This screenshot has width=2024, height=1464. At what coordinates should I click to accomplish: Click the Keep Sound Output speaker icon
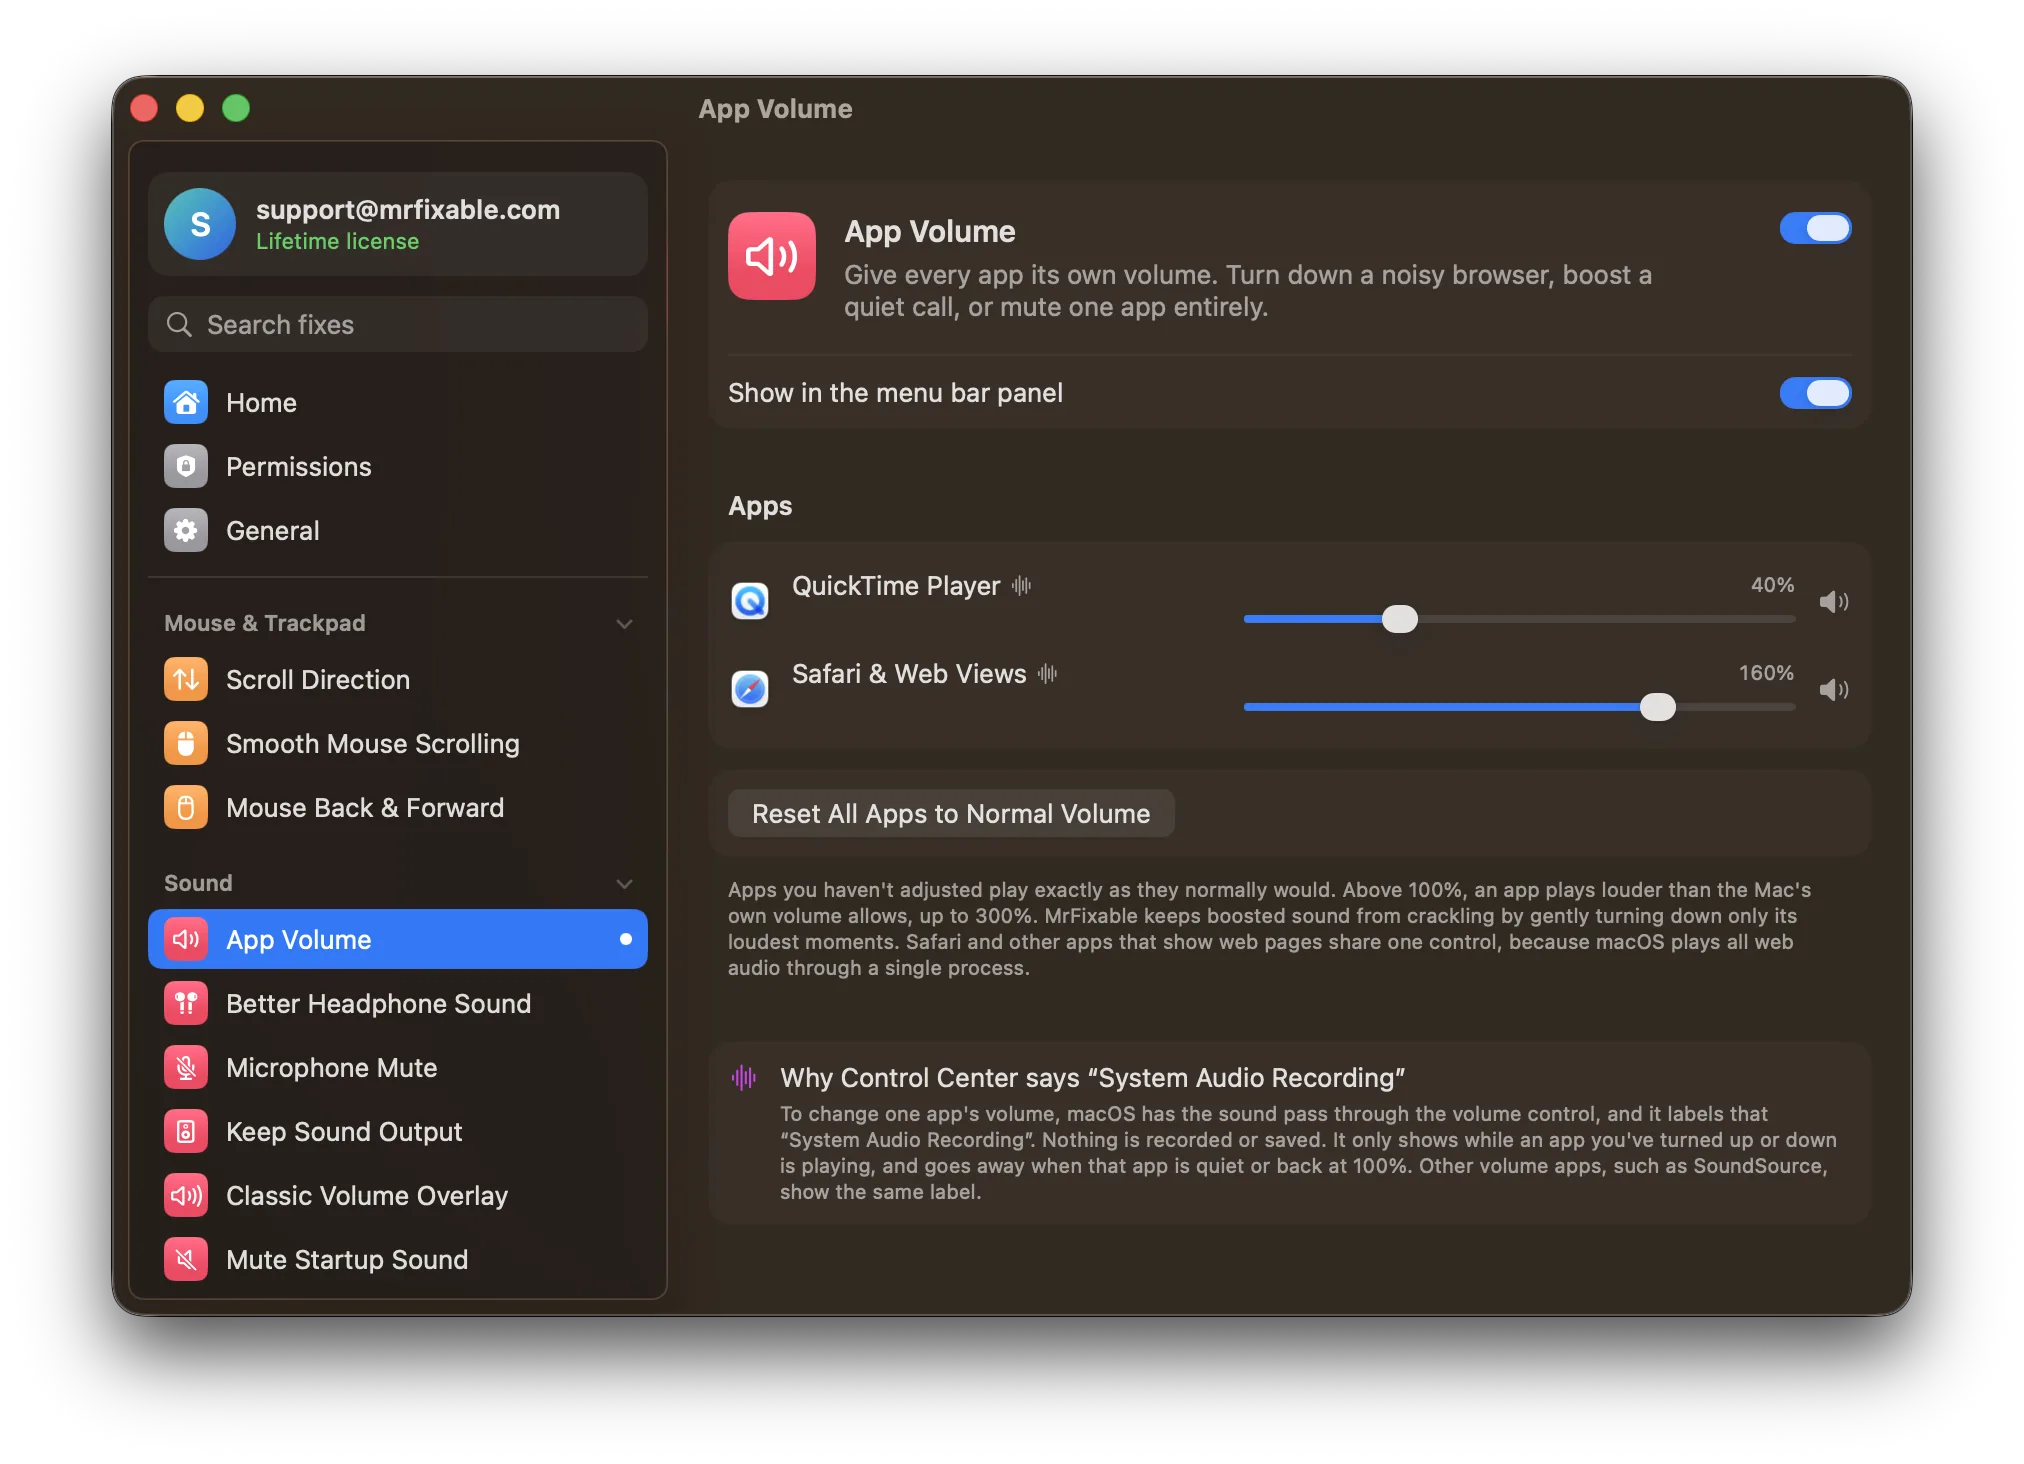[186, 1131]
